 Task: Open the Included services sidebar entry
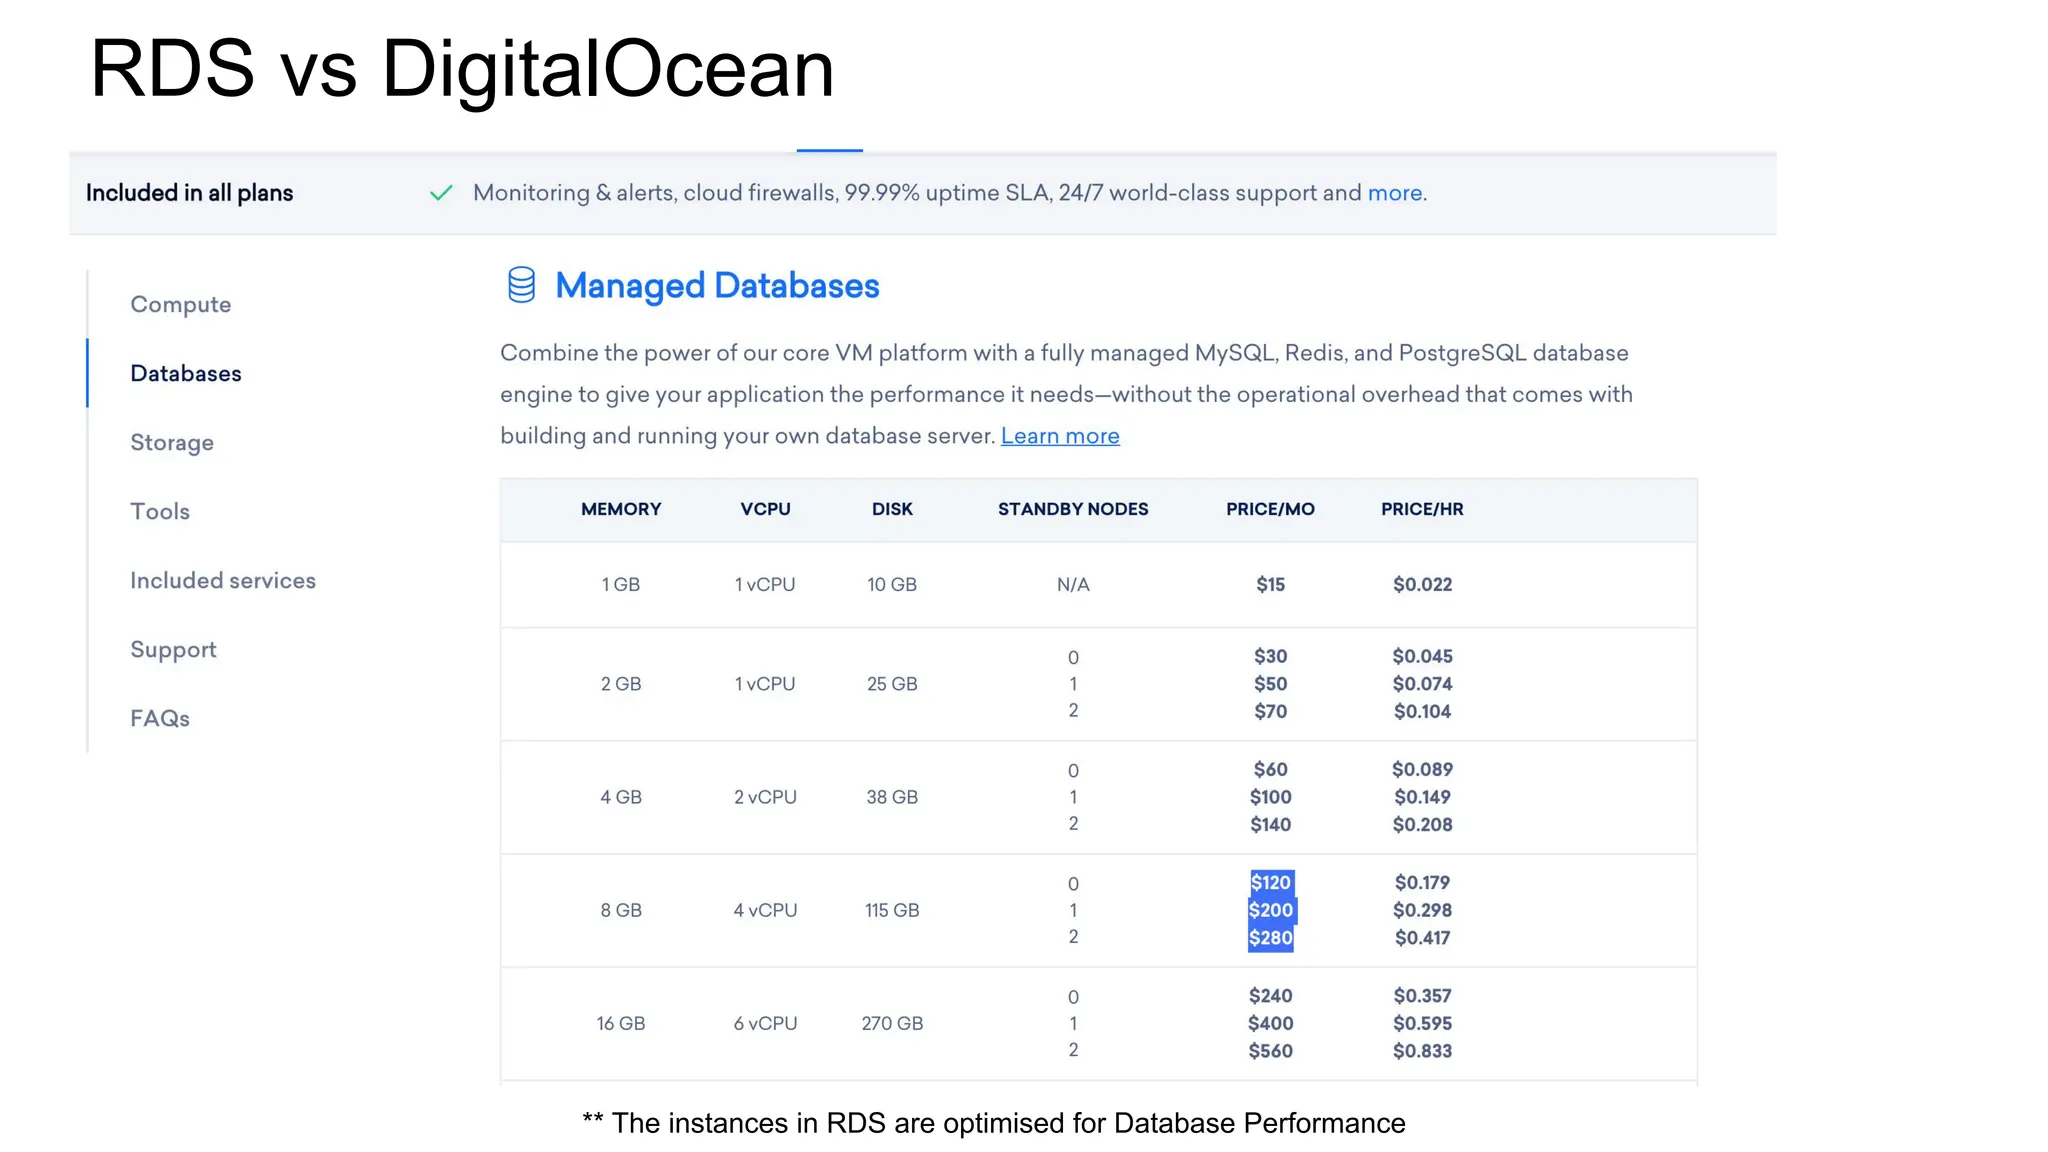click(223, 580)
